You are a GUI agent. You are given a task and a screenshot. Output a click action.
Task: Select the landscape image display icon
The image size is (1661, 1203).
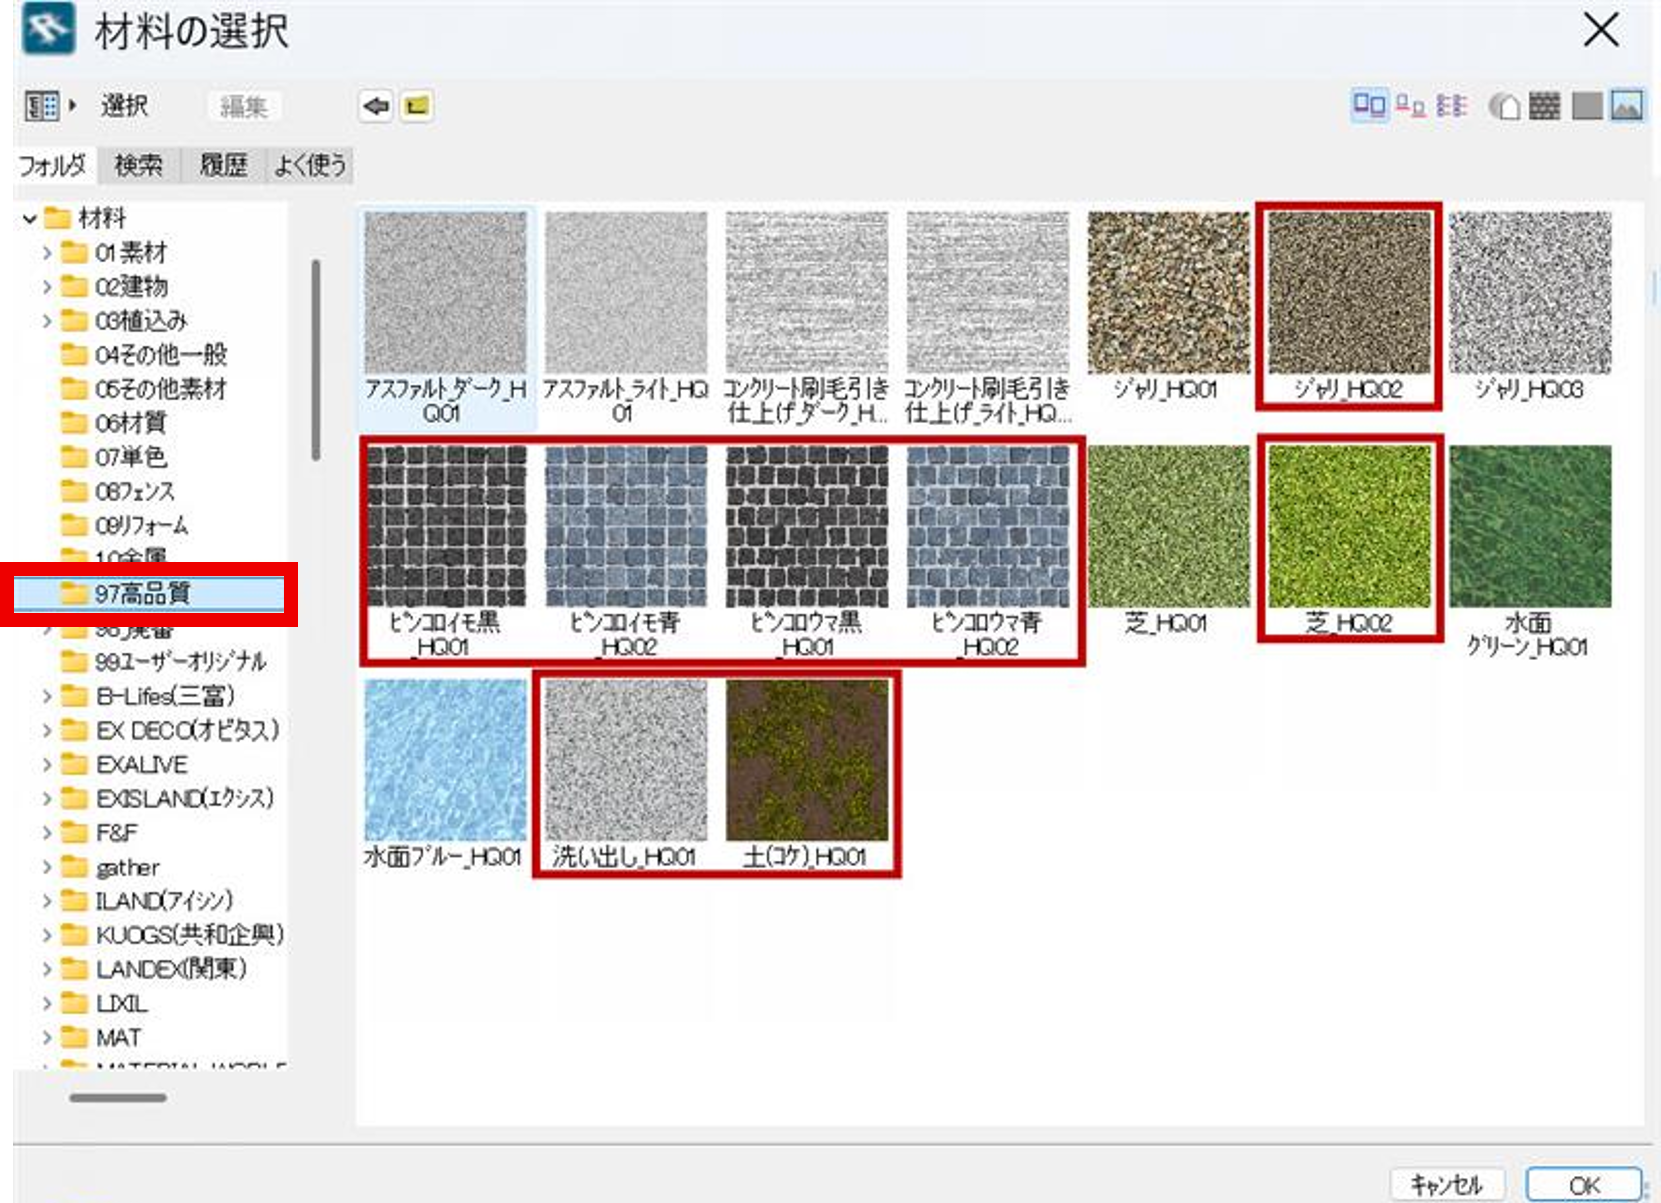(1627, 105)
